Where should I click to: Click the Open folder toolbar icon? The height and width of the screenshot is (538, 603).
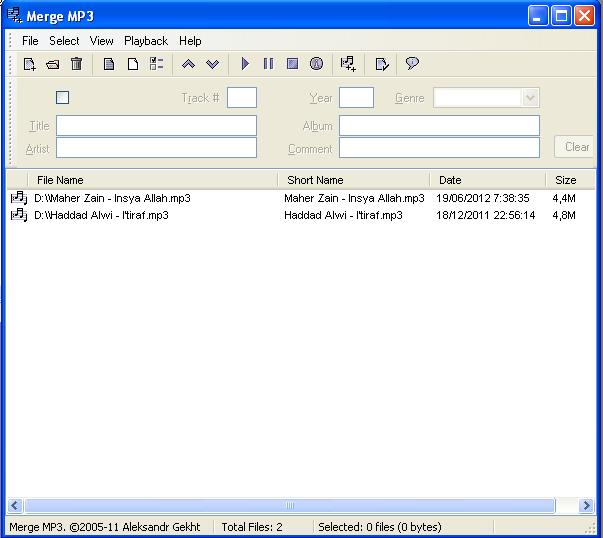[53, 64]
